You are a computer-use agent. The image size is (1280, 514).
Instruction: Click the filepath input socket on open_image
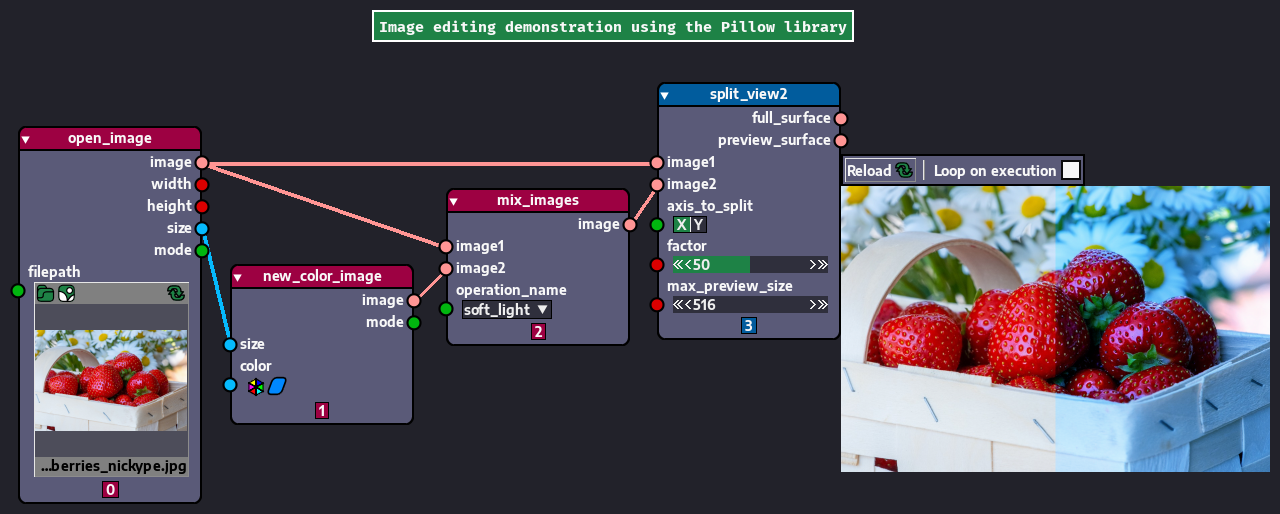point(18,291)
